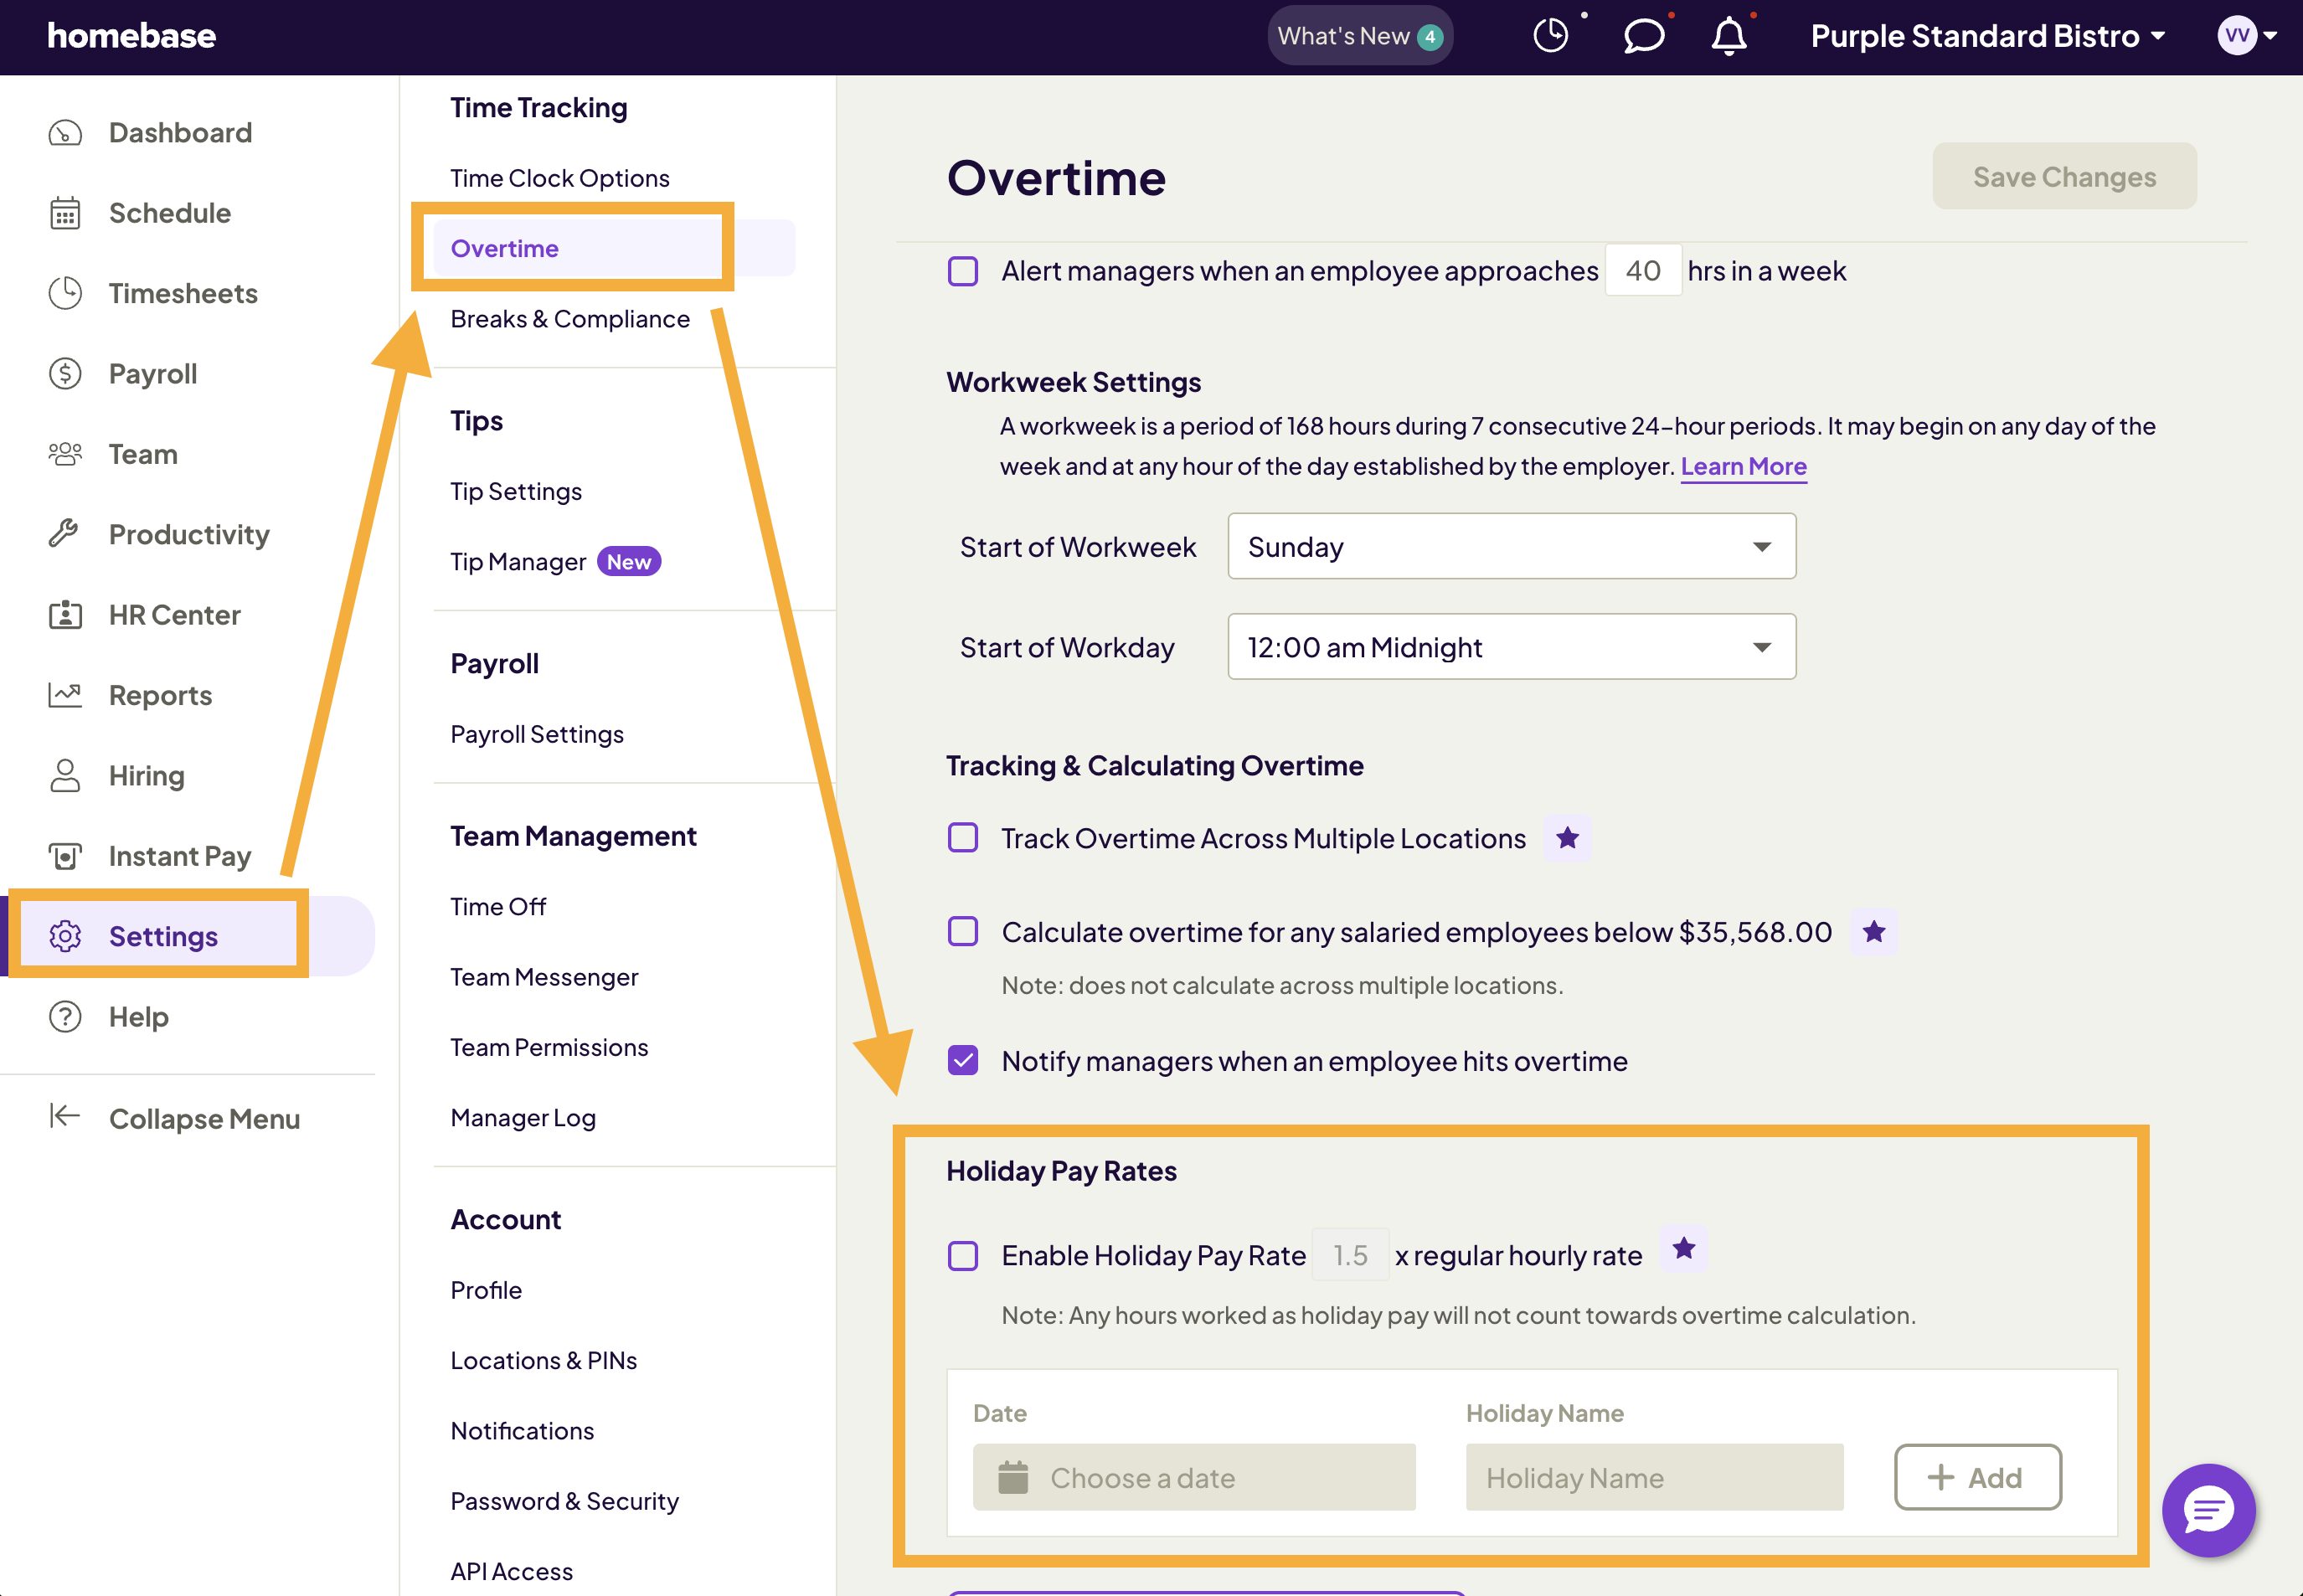Click the Add holiday button
This screenshot has width=2303, height=1596.
click(1977, 1477)
